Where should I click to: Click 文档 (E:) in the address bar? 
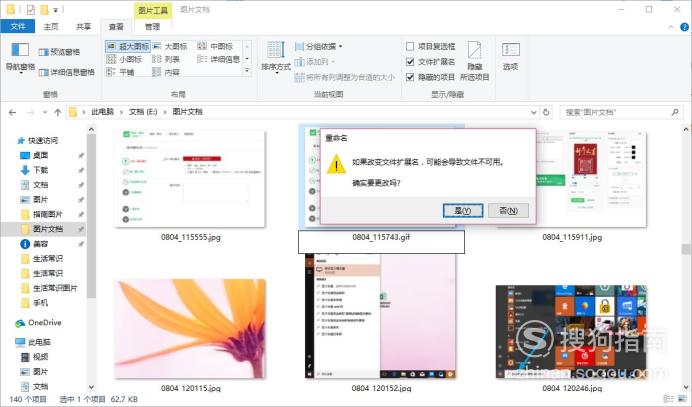(x=143, y=112)
